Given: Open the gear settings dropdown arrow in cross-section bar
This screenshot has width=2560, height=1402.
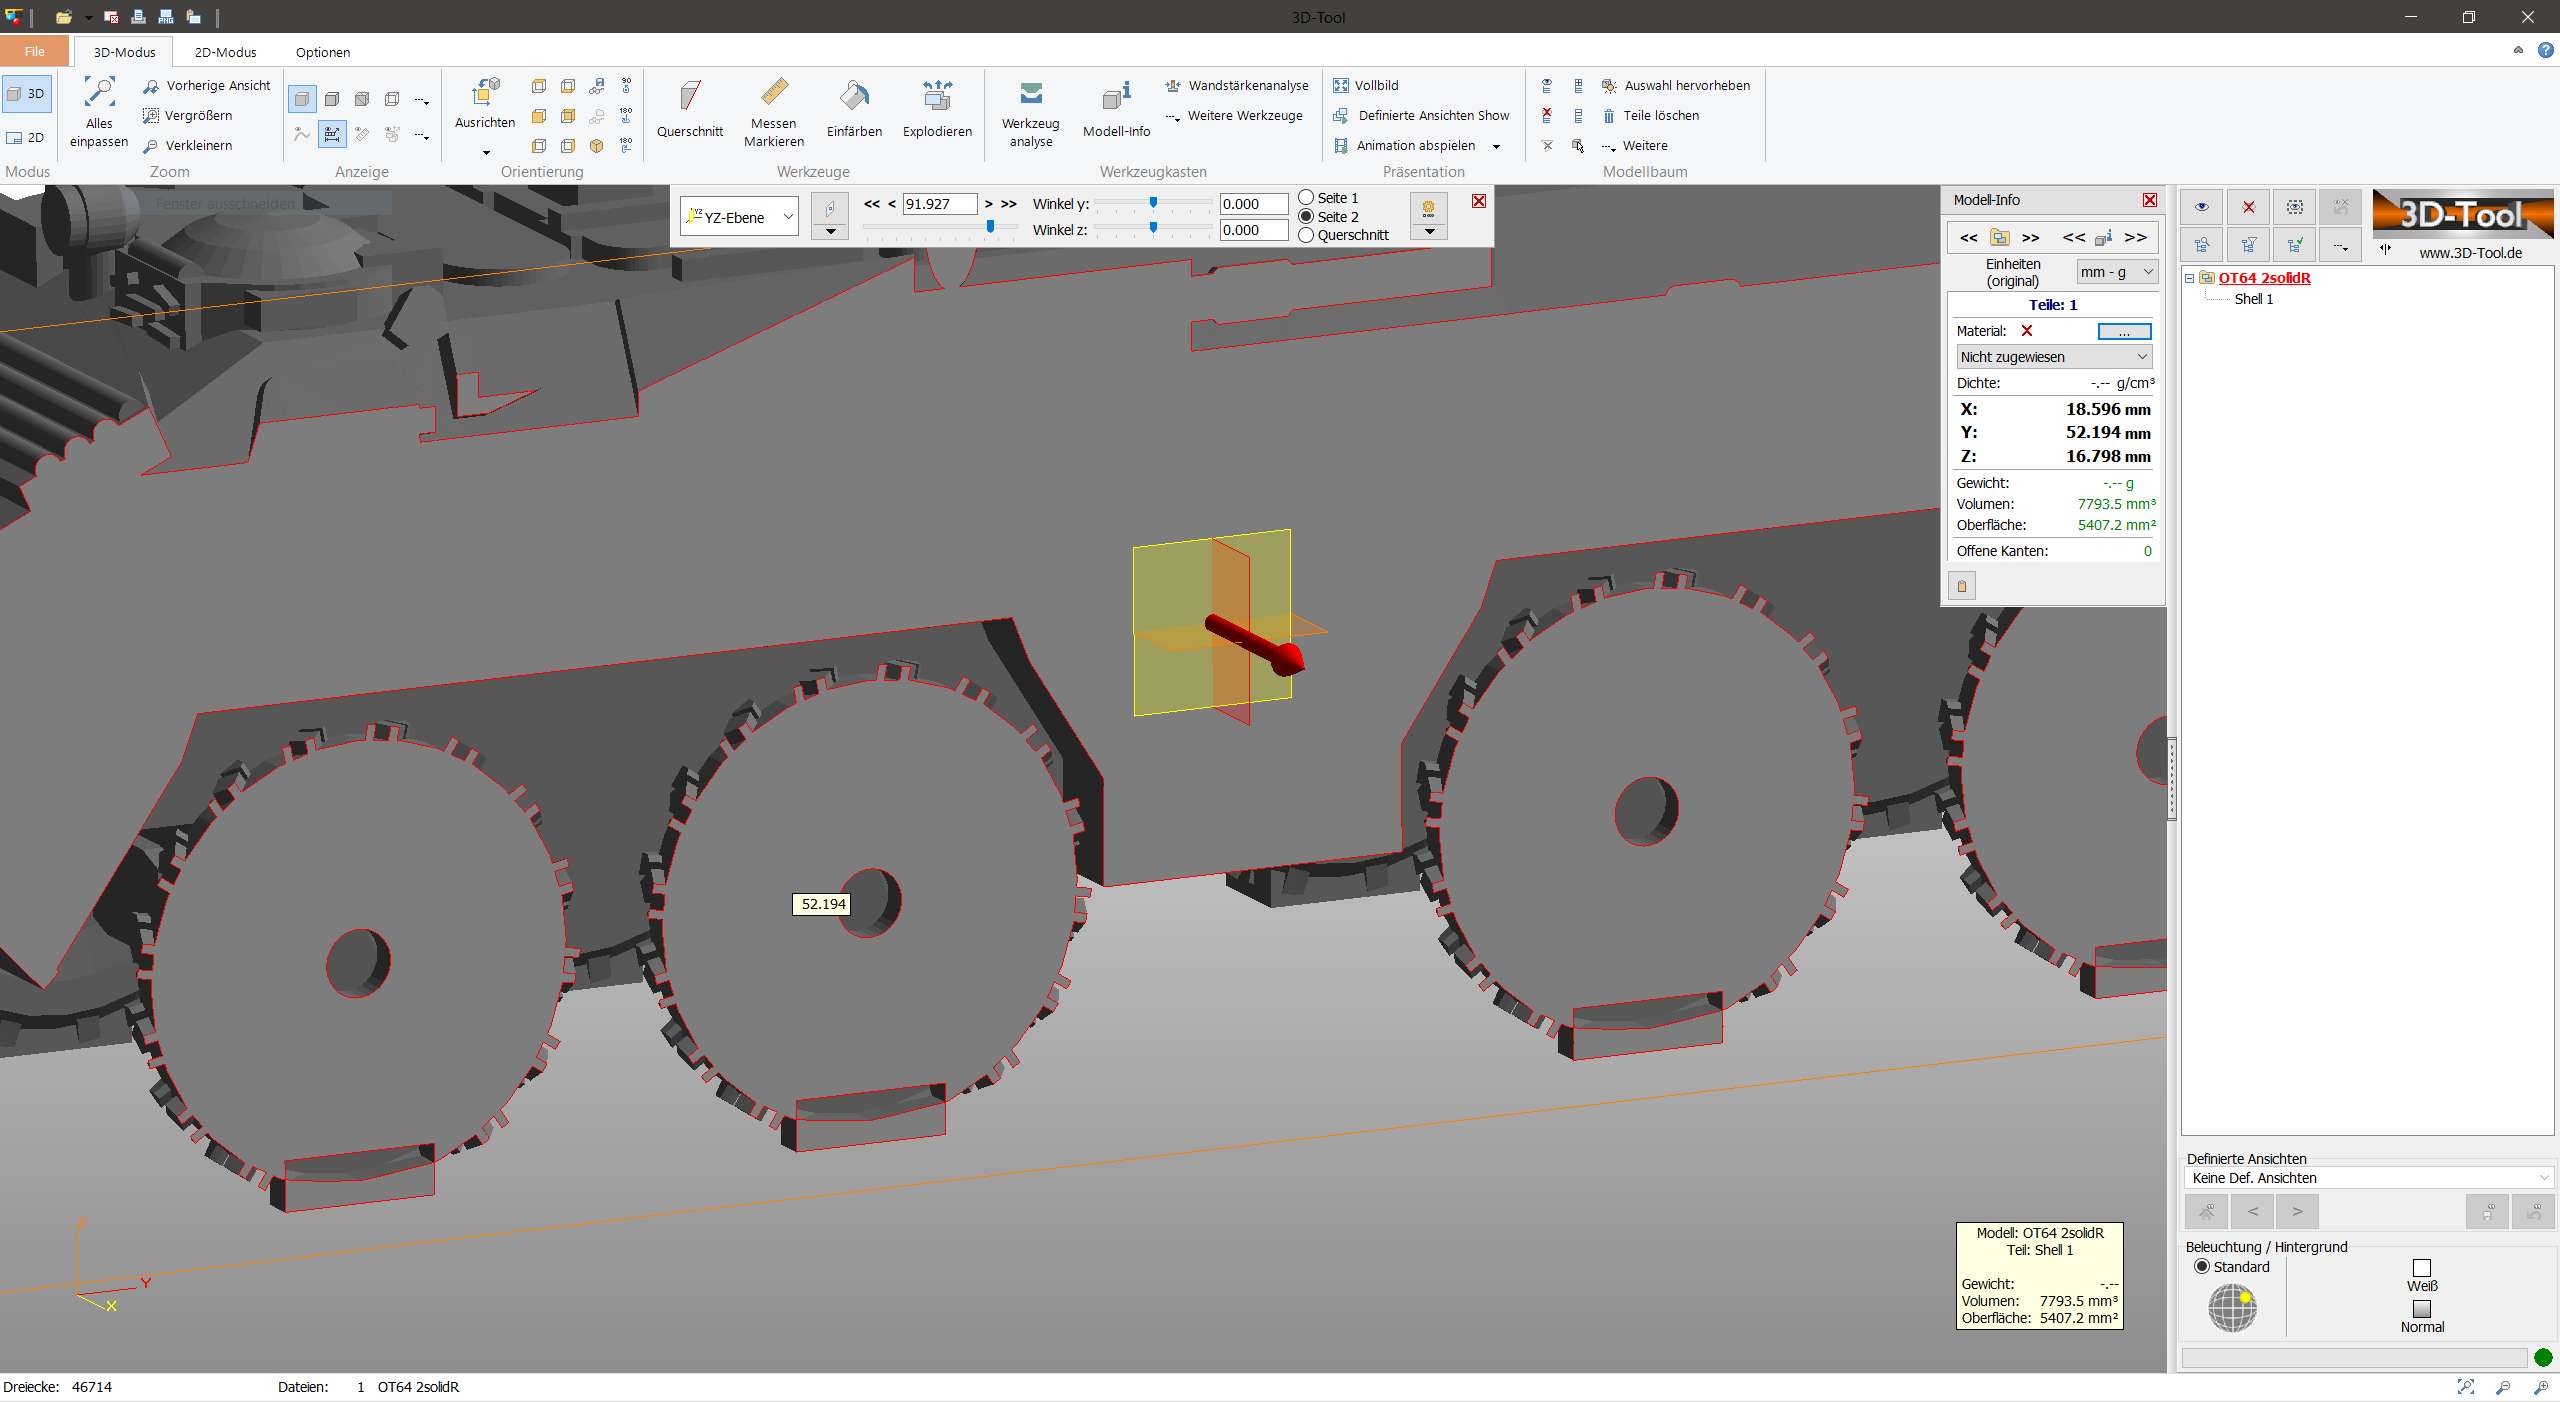Looking at the screenshot, I should point(1429,233).
